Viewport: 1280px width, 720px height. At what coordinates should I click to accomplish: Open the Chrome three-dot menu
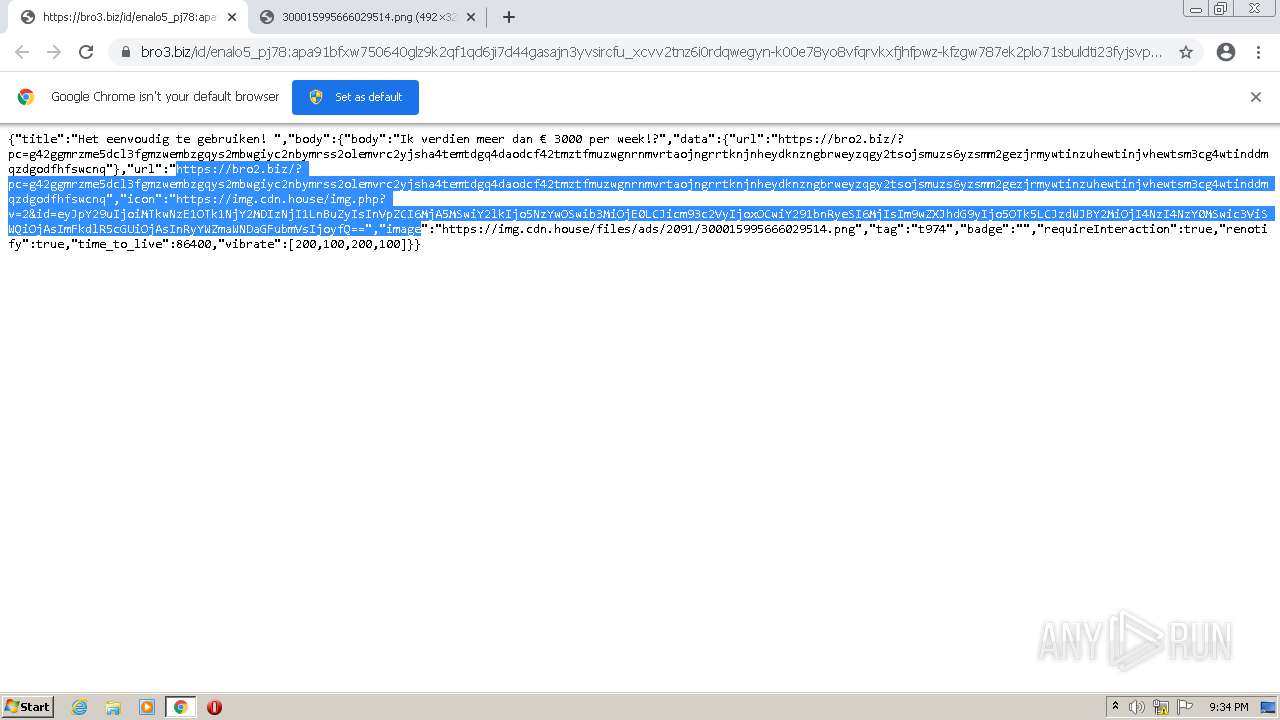(1260, 52)
